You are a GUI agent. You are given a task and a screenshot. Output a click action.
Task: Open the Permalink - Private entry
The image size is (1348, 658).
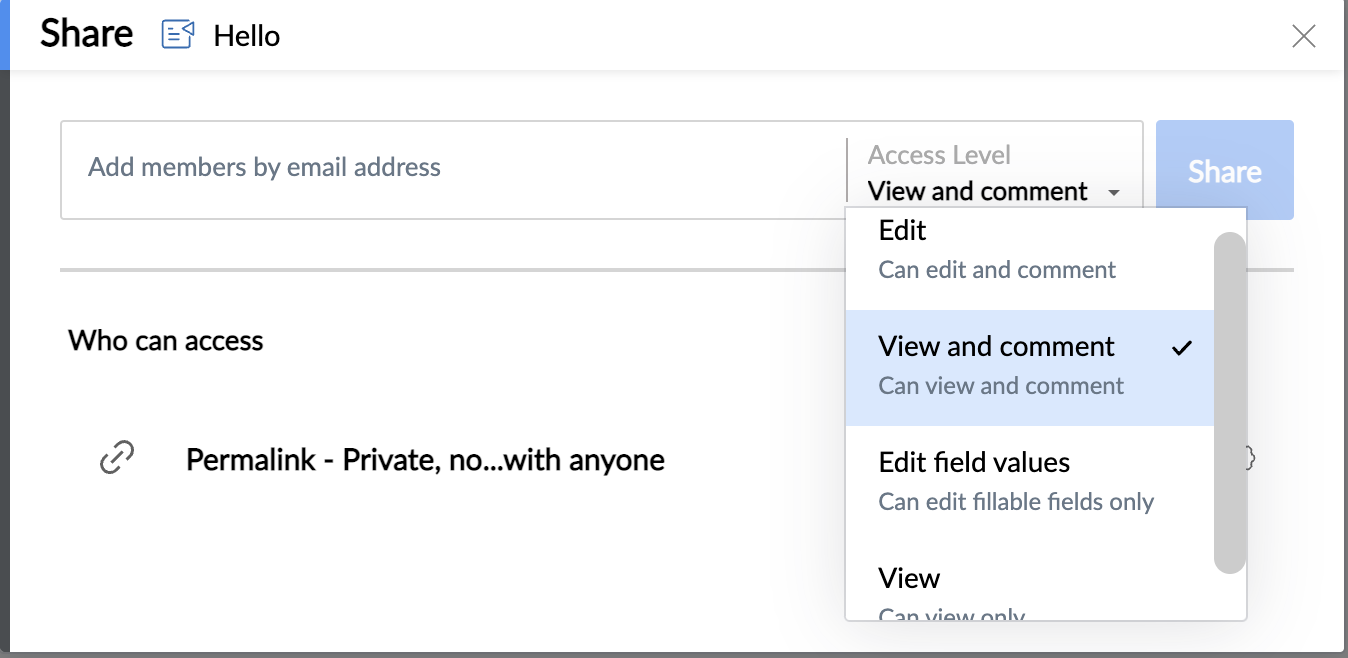pyautogui.click(x=425, y=460)
